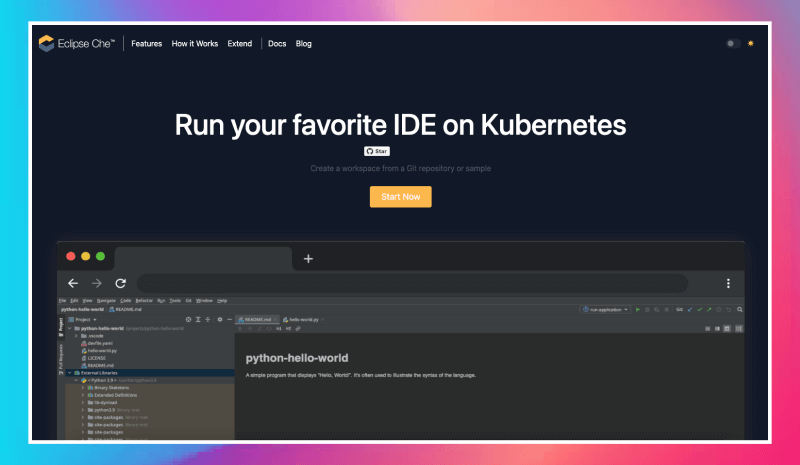Close the hello-world.py editor tab
This screenshot has width=800, height=465.
coord(322,320)
